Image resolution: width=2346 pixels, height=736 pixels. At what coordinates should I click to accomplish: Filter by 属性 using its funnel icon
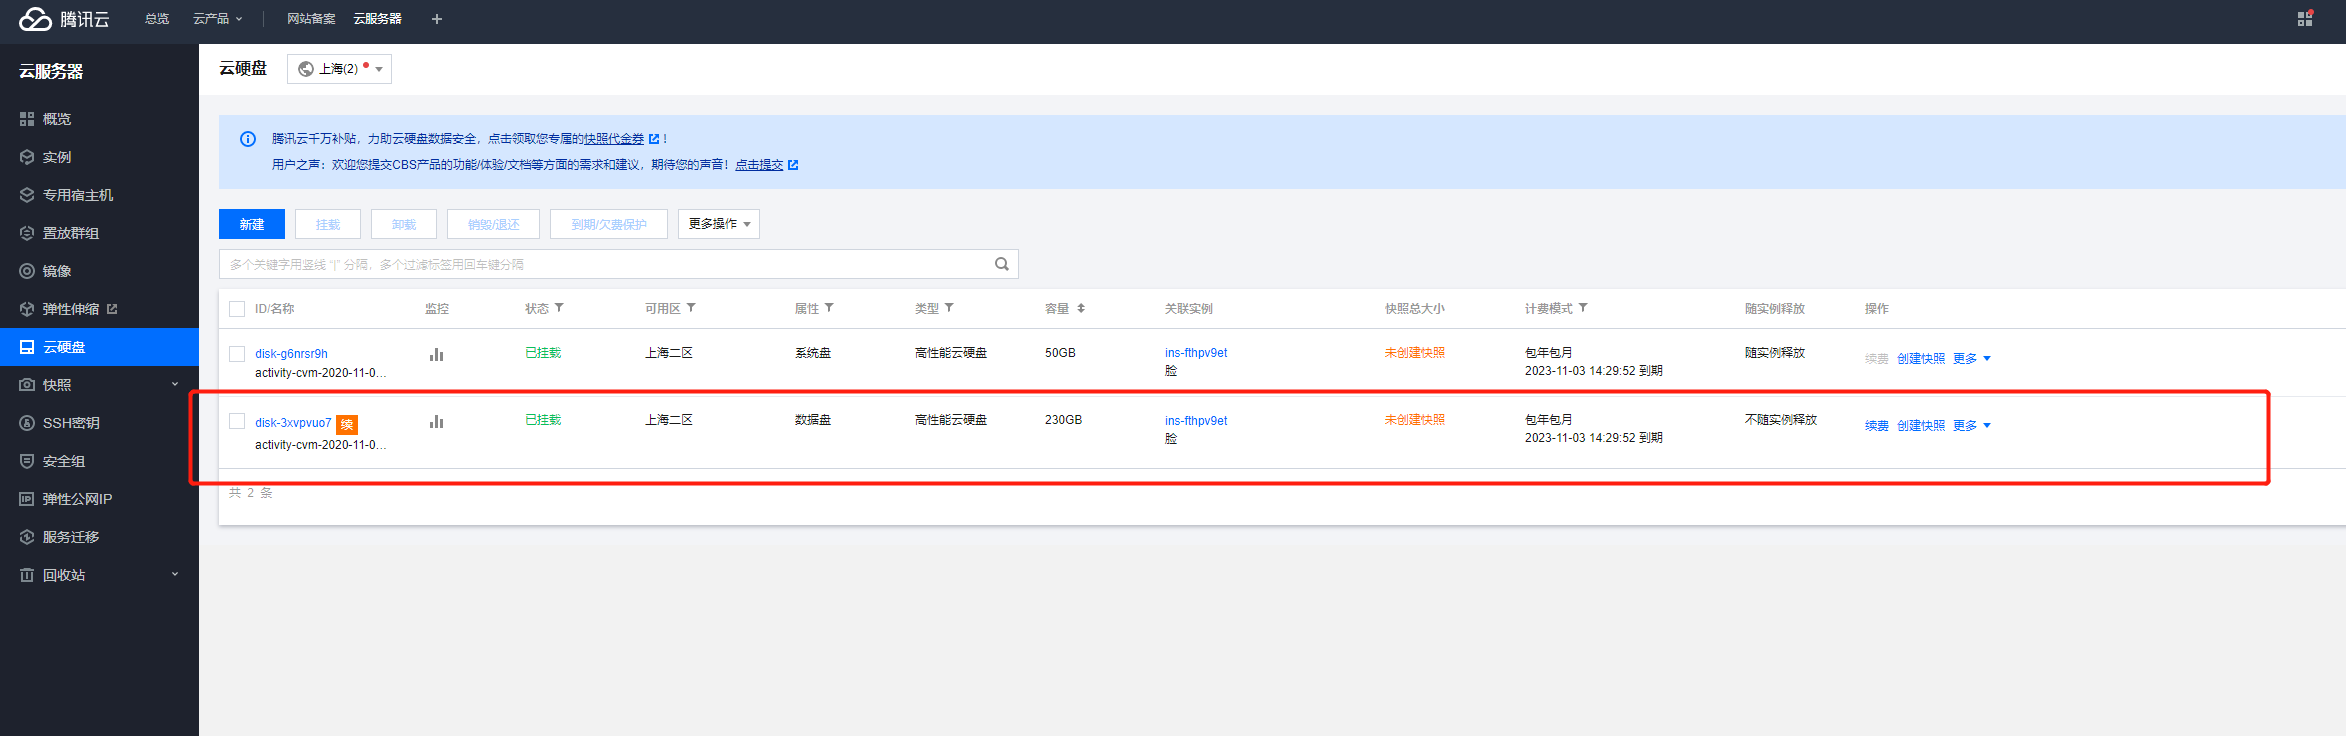point(829,308)
